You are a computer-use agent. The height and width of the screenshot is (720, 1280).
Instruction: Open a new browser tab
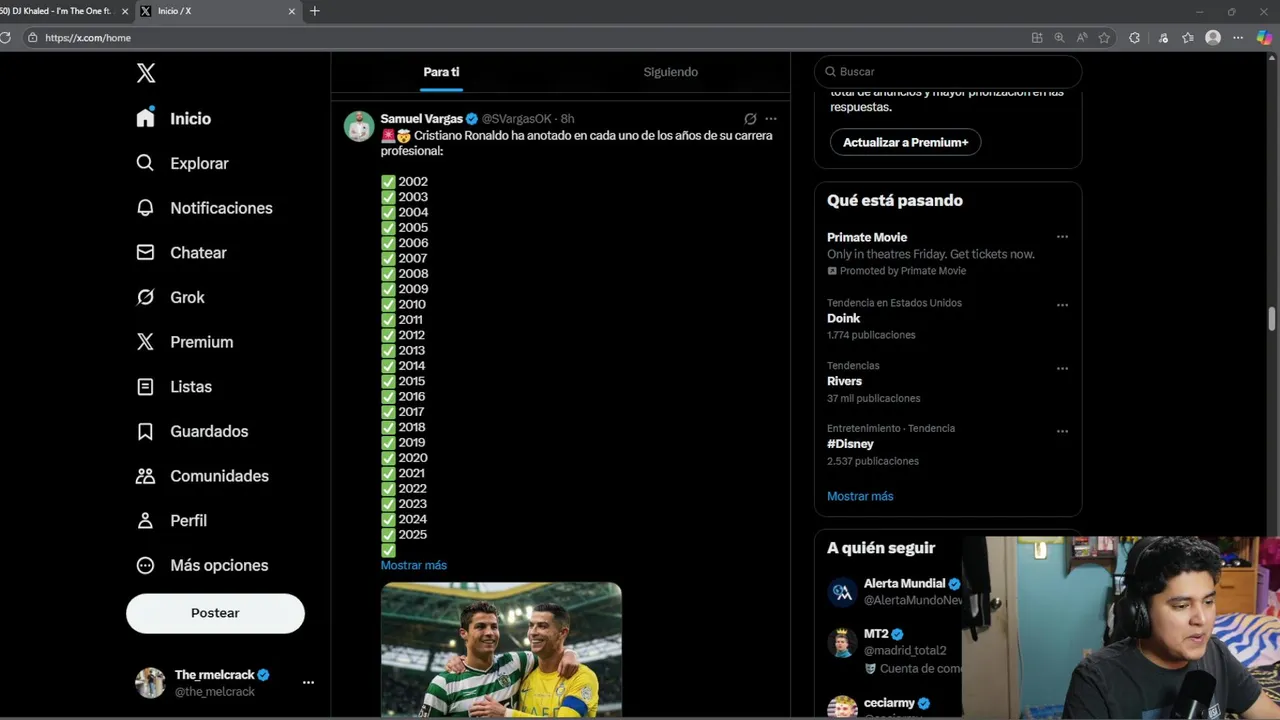315,11
